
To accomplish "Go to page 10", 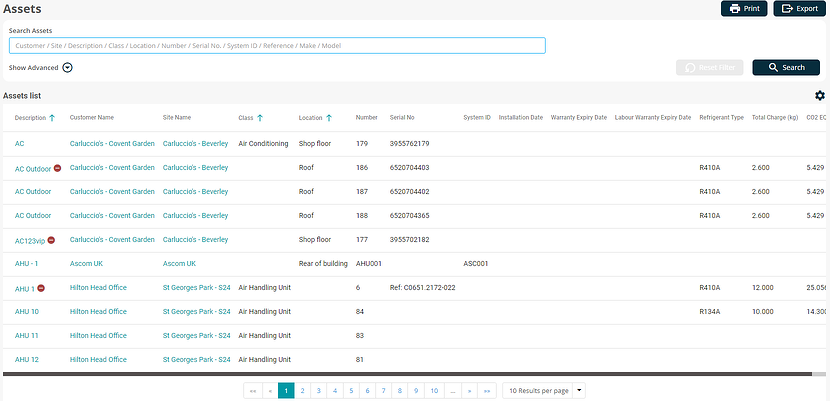I will pos(434,391).
